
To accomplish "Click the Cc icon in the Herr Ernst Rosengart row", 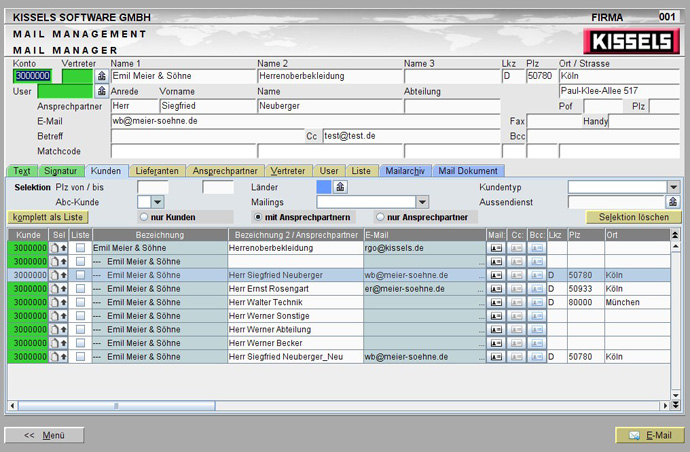I will pos(517,289).
